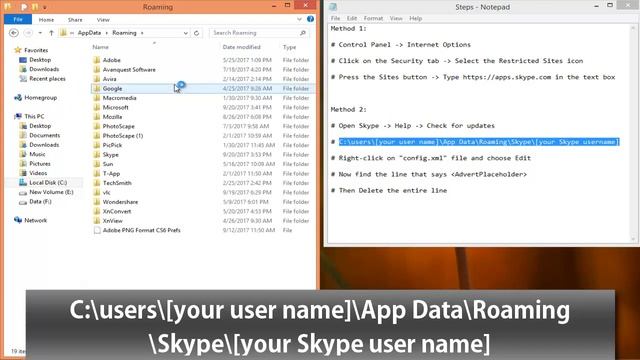Open Homegroup in navigation pane
The height and width of the screenshot is (360, 640).
point(40,98)
